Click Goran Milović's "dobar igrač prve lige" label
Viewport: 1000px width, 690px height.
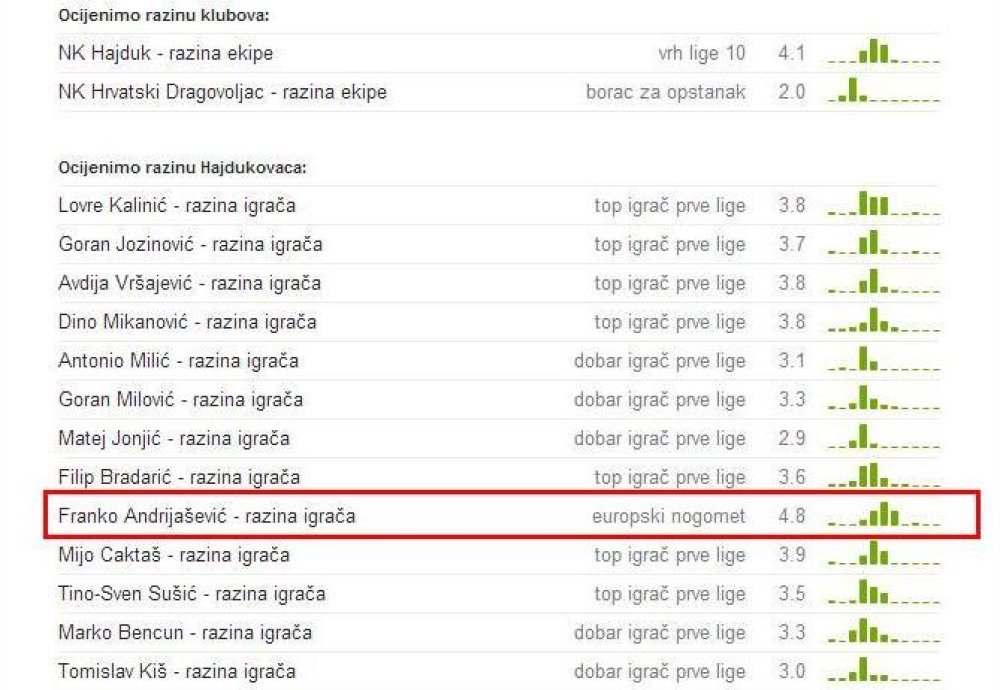coord(659,400)
